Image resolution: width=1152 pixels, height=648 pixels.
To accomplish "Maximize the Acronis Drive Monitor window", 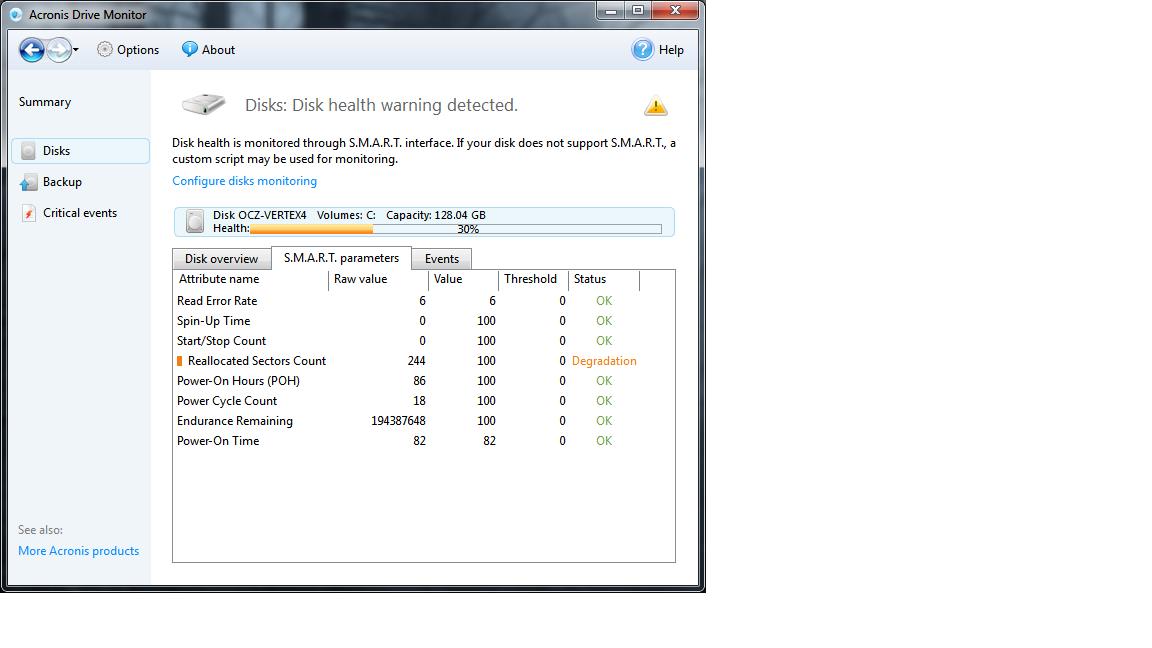I will coord(638,11).
